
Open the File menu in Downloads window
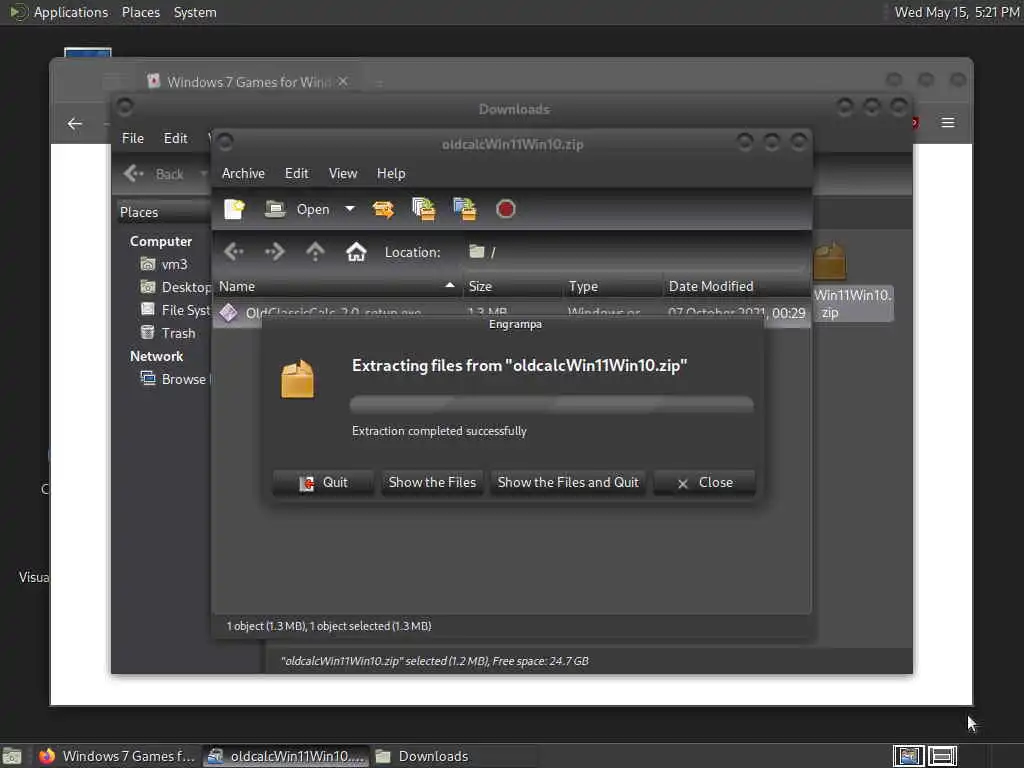tap(133, 138)
